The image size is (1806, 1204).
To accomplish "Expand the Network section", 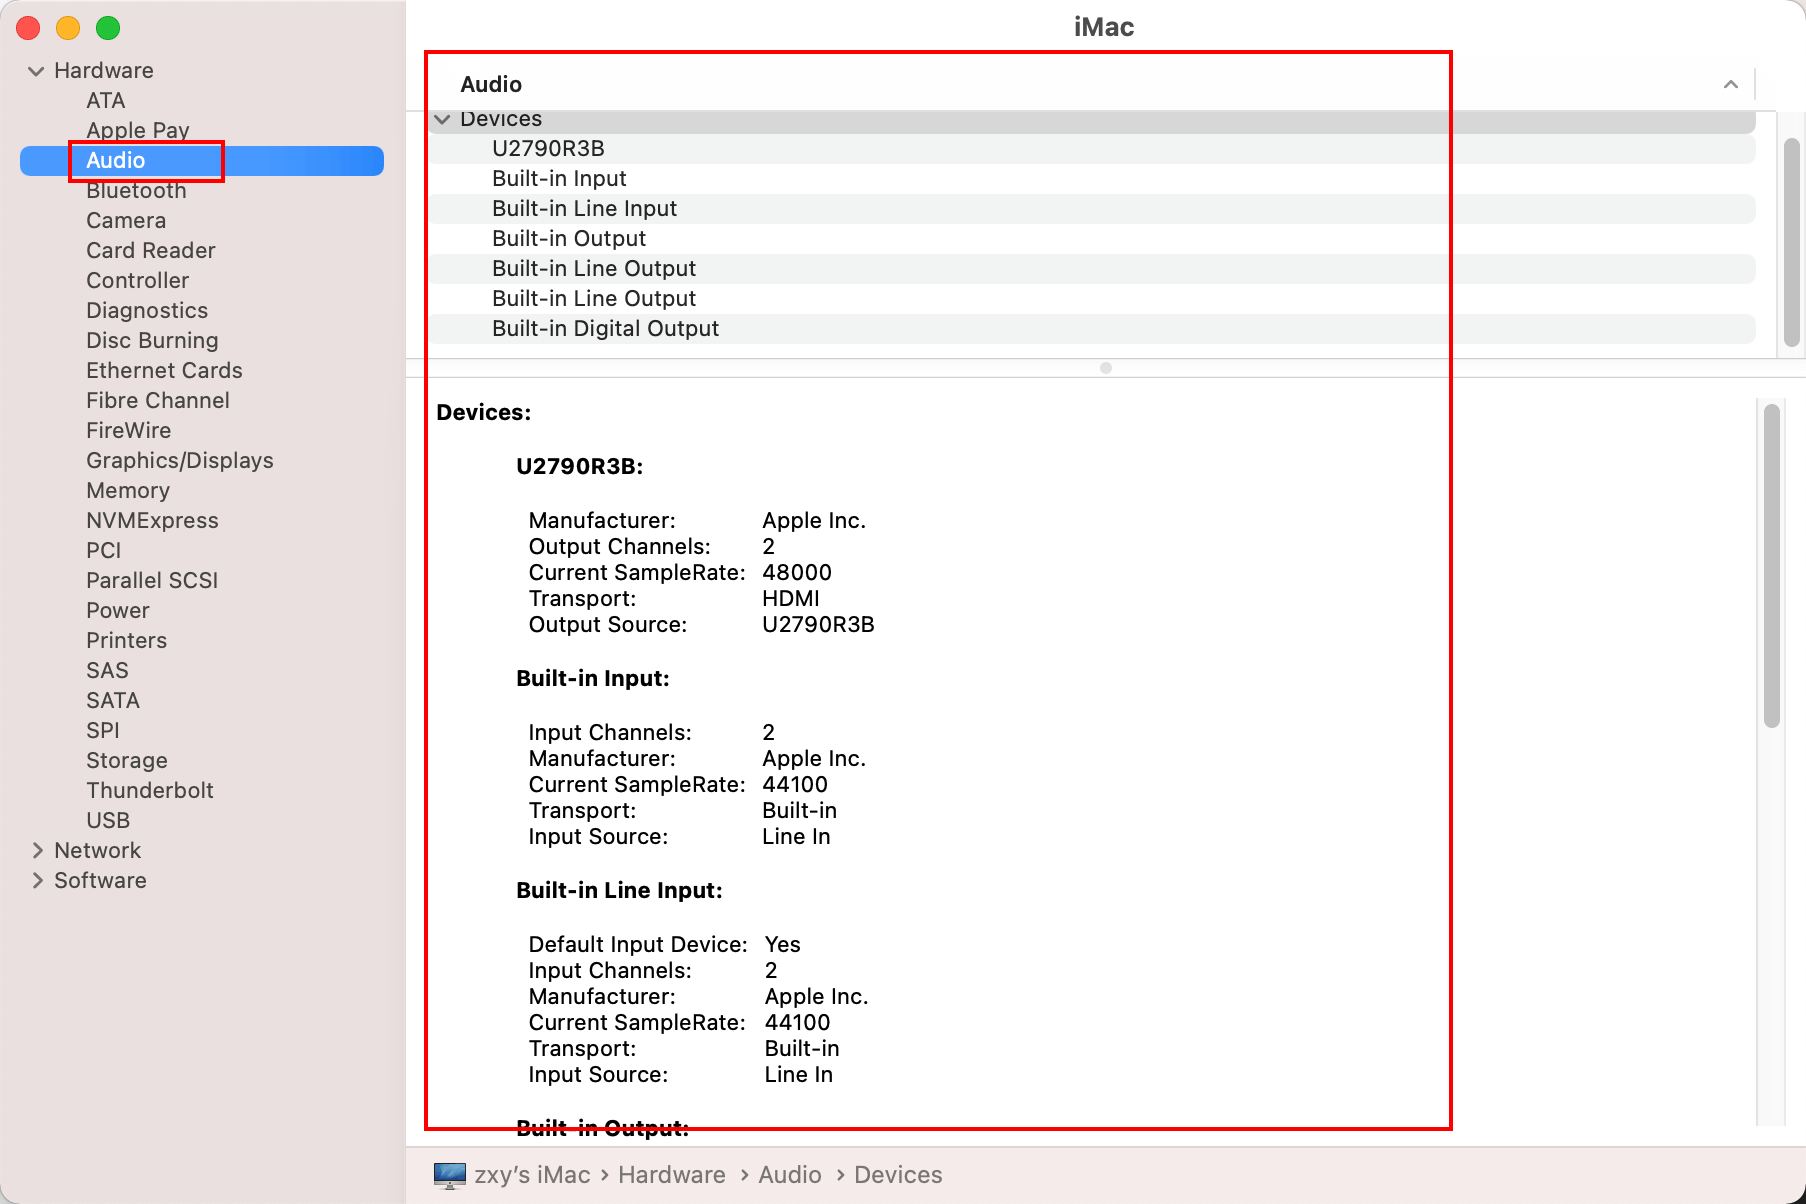I will coord(37,851).
